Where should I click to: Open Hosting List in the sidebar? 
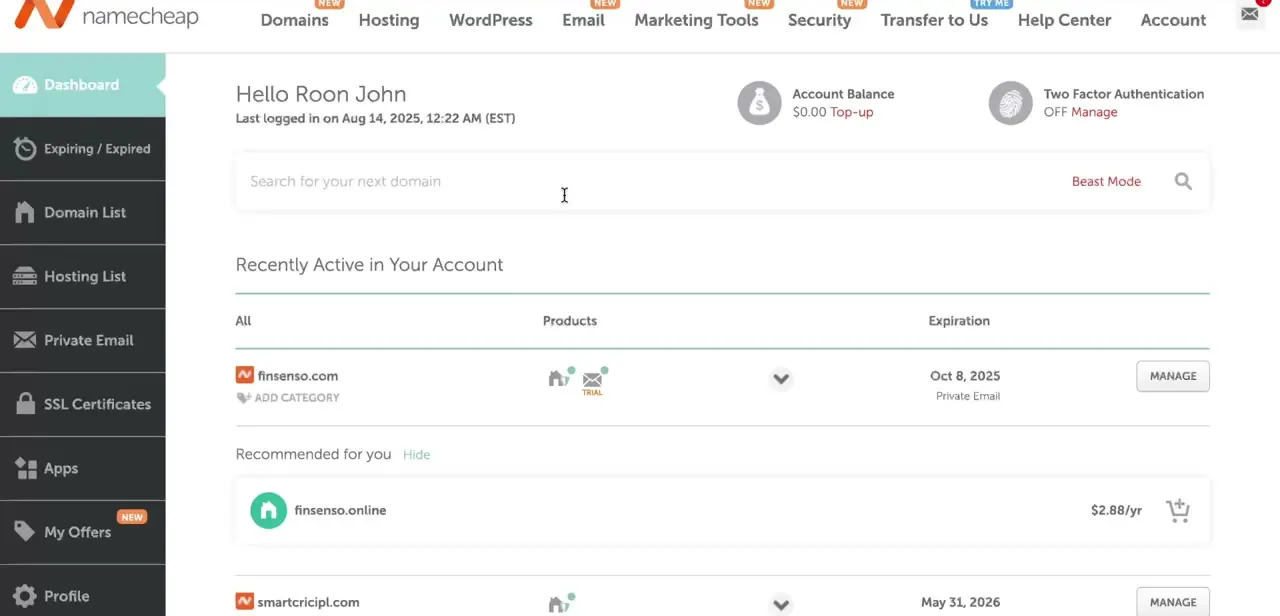pos(83,277)
